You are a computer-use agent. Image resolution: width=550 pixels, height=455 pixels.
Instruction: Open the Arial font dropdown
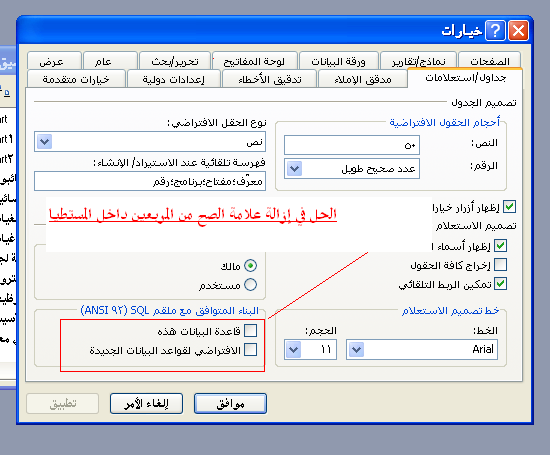(357, 349)
